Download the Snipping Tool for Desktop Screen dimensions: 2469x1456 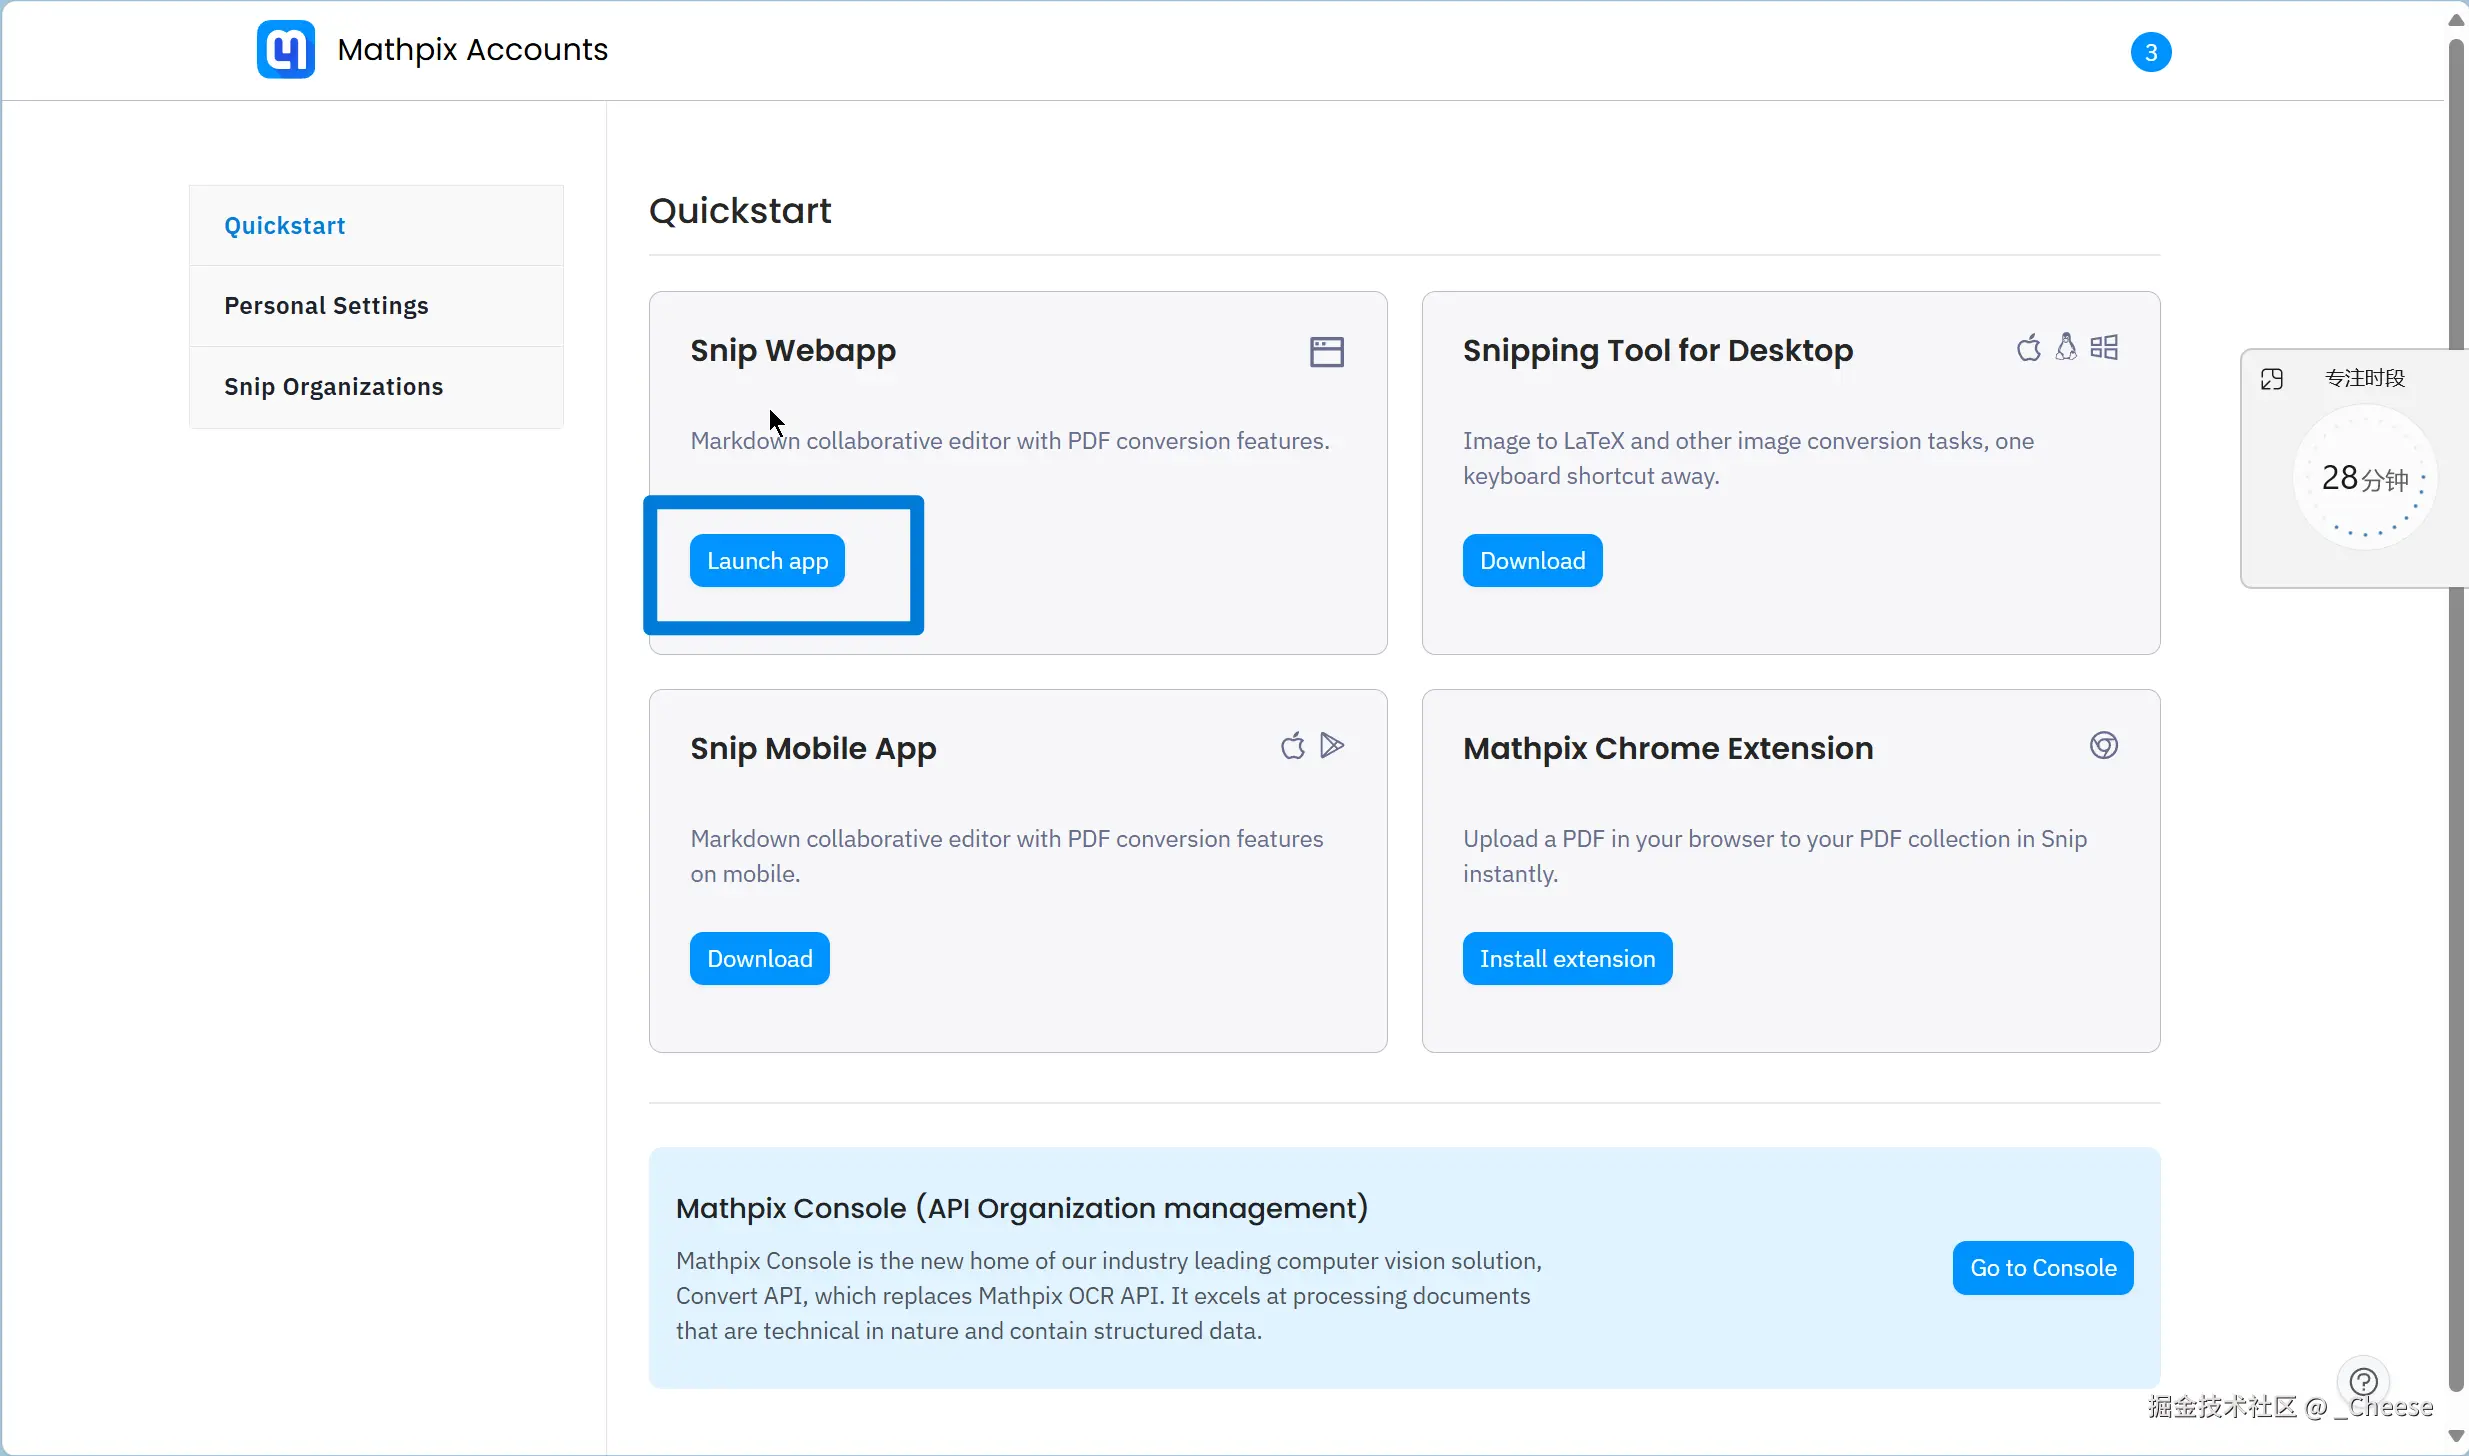tap(1532, 561)
